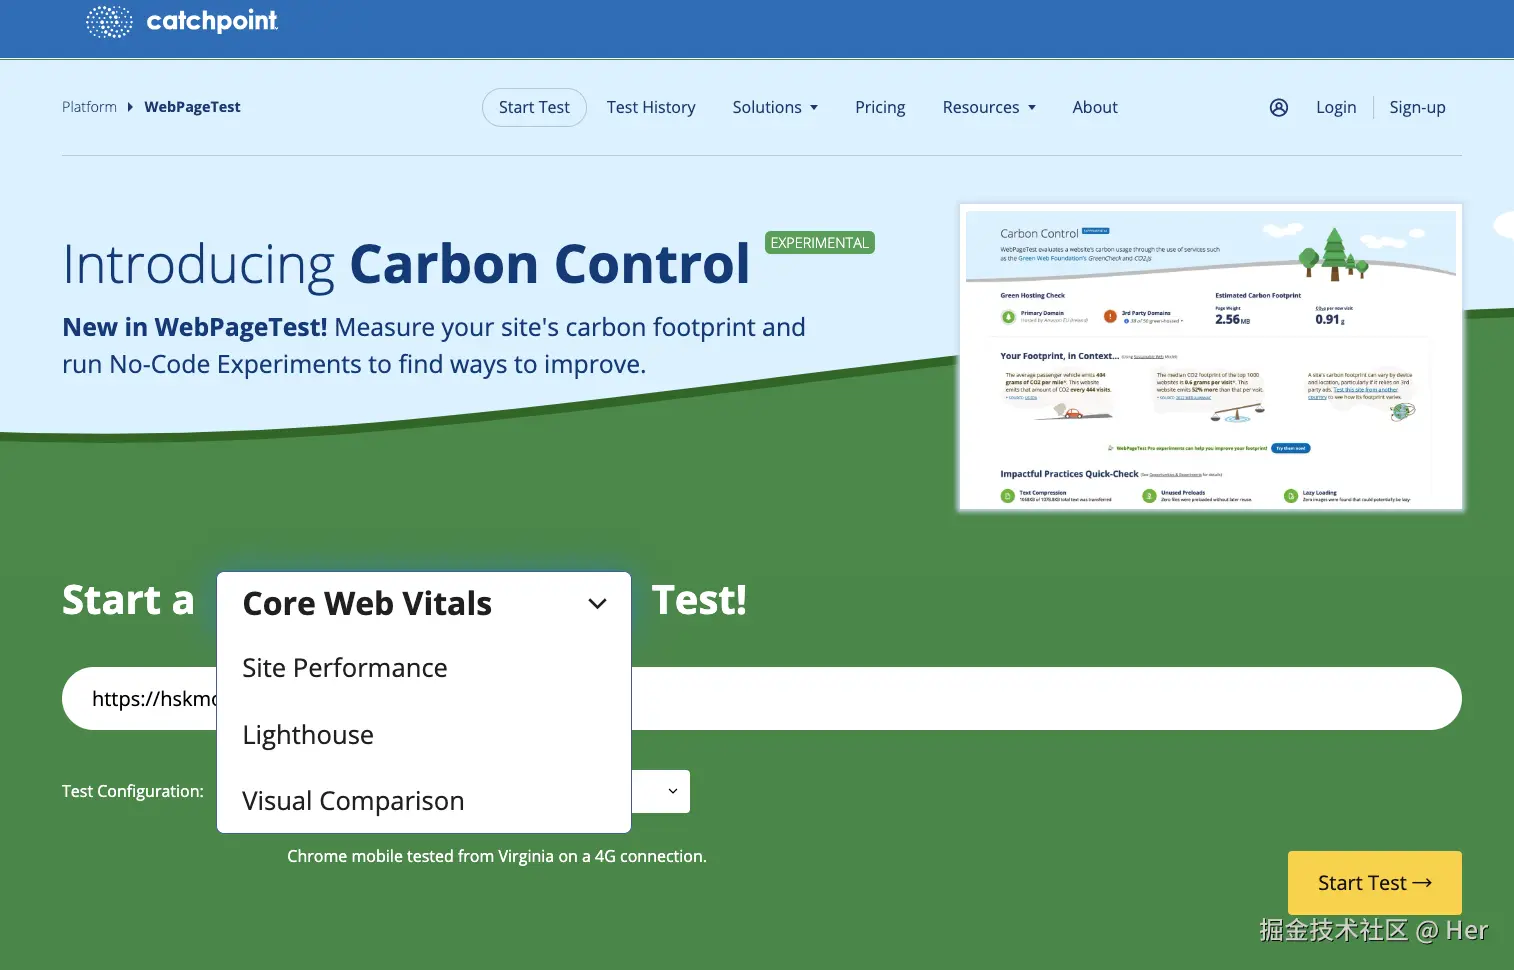Open the Test History page
Screen dimensions: 1514x970
tap(651, 107)
